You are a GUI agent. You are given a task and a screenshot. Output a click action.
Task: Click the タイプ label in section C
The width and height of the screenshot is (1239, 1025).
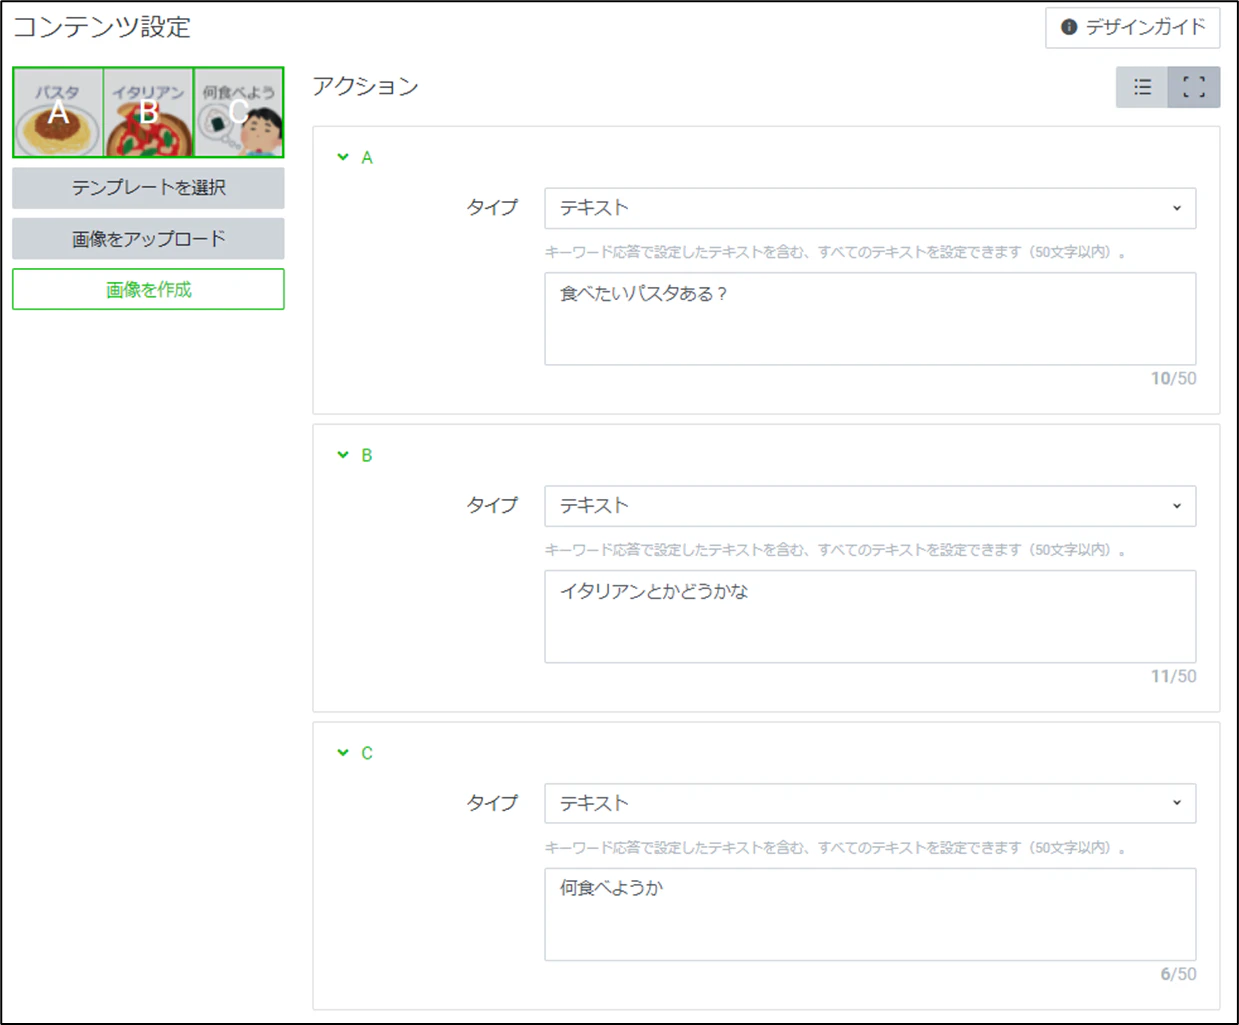[492, 803]
